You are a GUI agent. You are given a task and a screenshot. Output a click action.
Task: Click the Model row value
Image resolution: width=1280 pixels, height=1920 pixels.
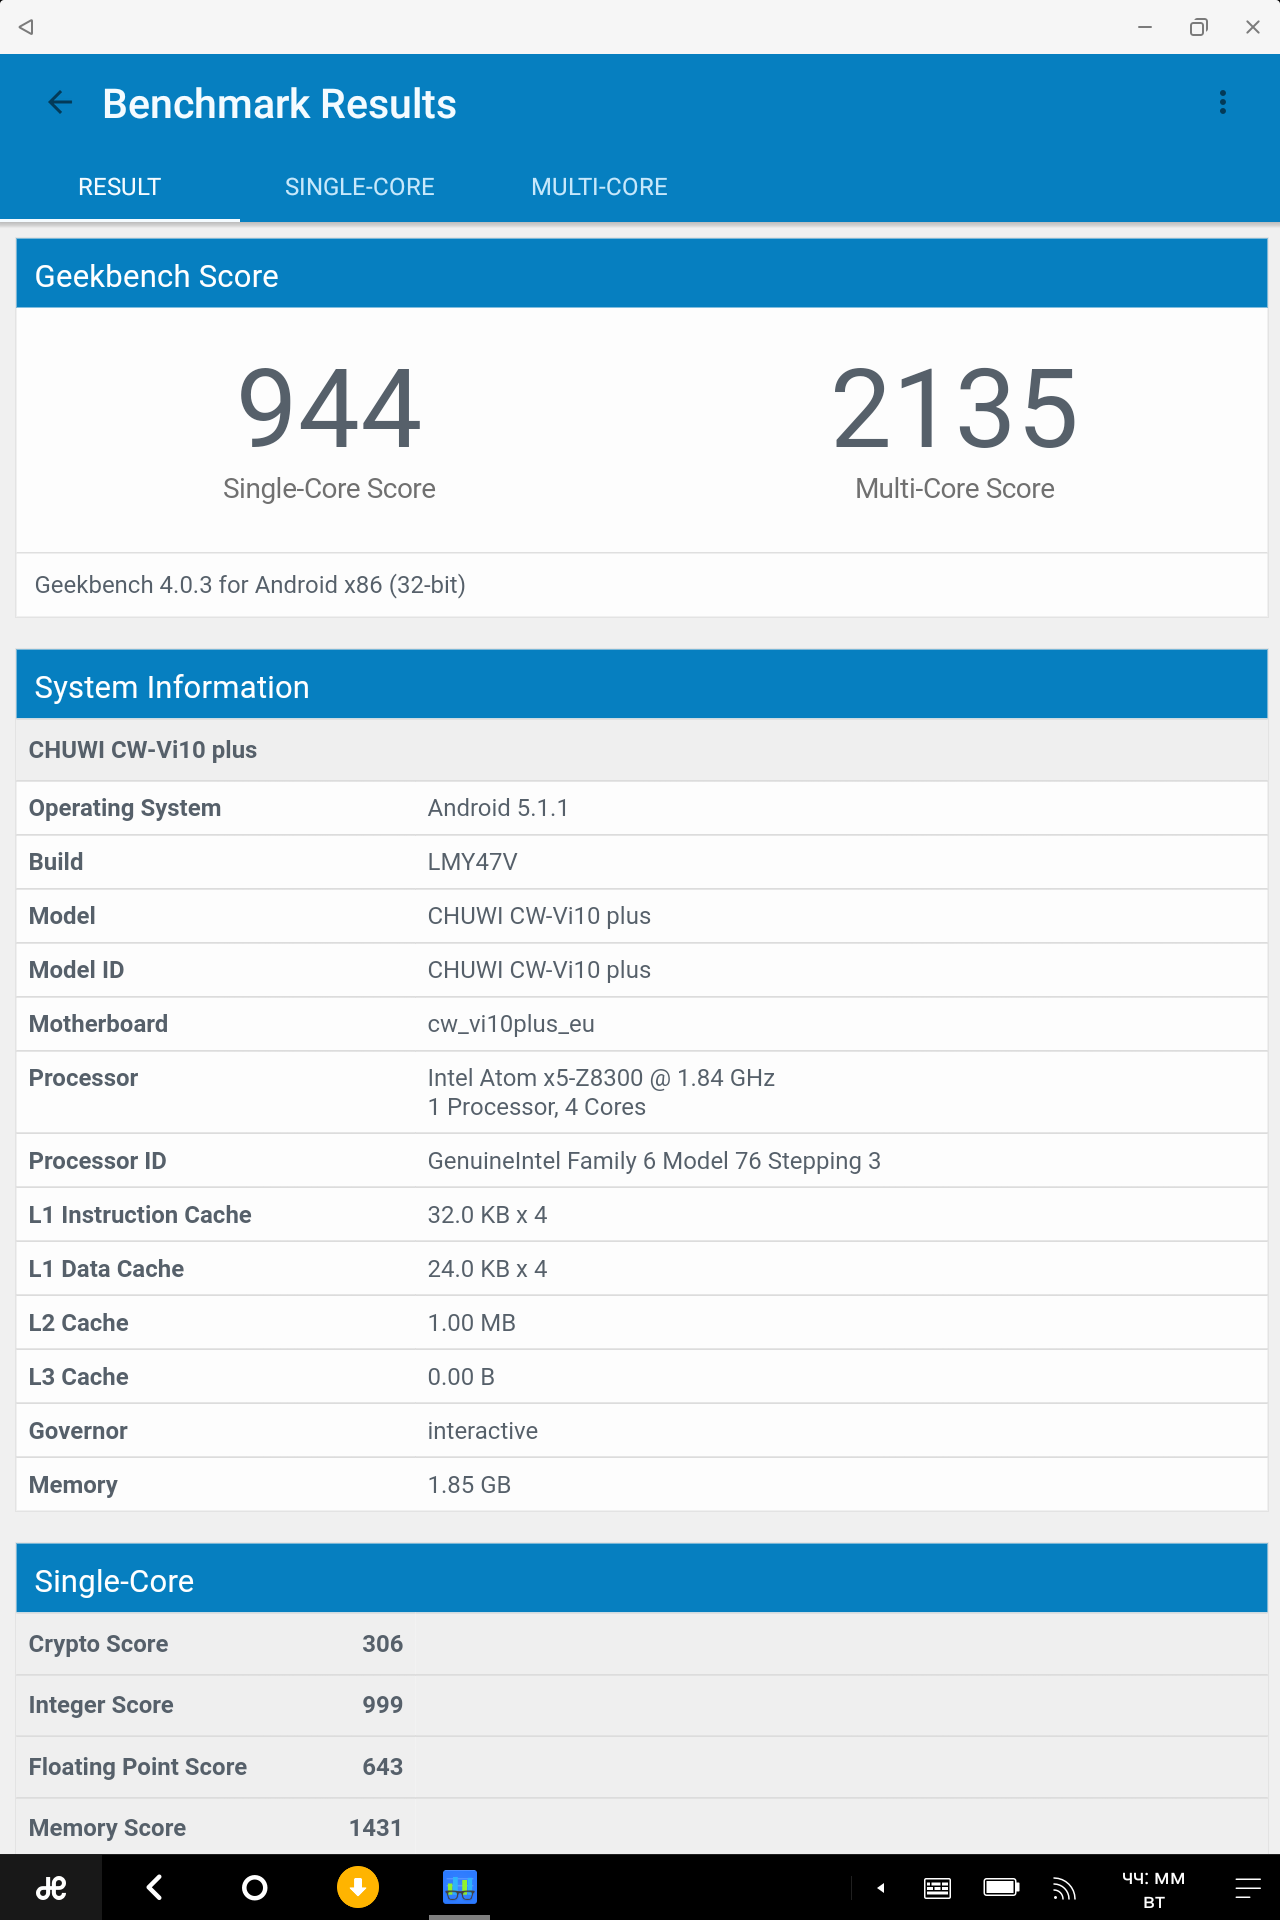[539, 916]
